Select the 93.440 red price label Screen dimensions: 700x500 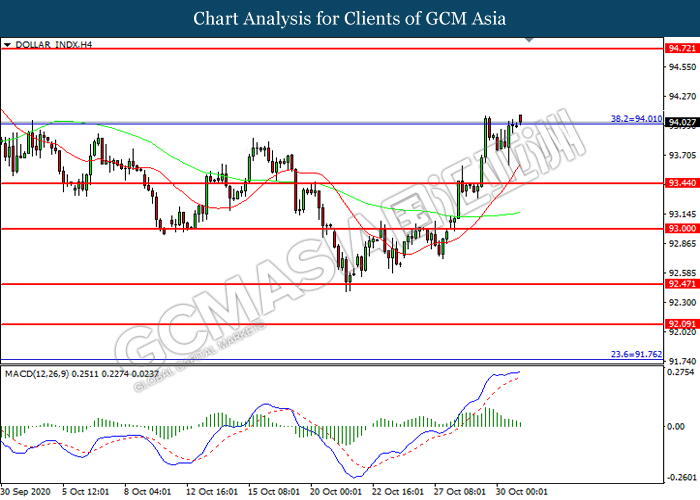(x=682, y=183)
